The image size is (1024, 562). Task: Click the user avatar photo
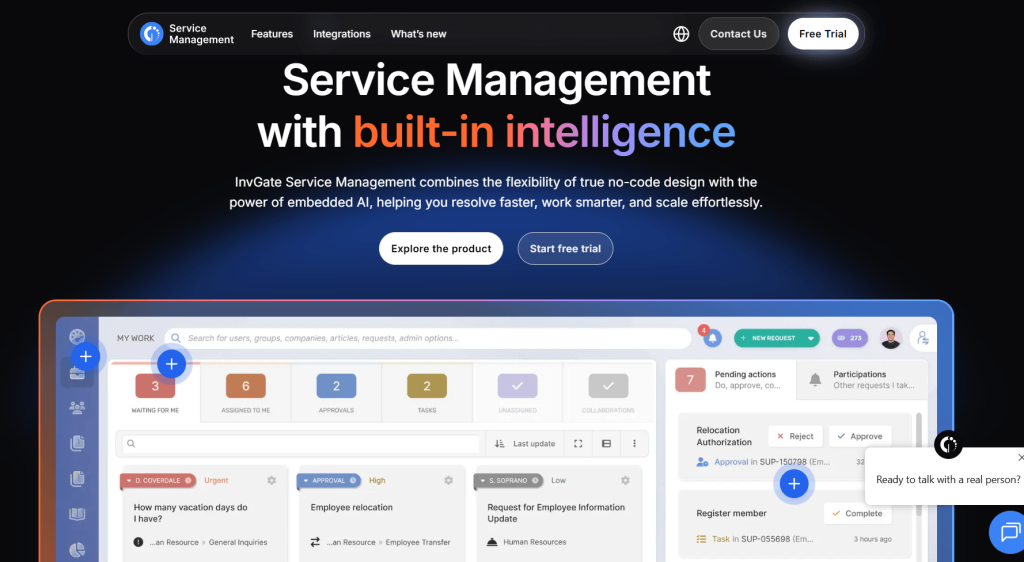[891, 338]
